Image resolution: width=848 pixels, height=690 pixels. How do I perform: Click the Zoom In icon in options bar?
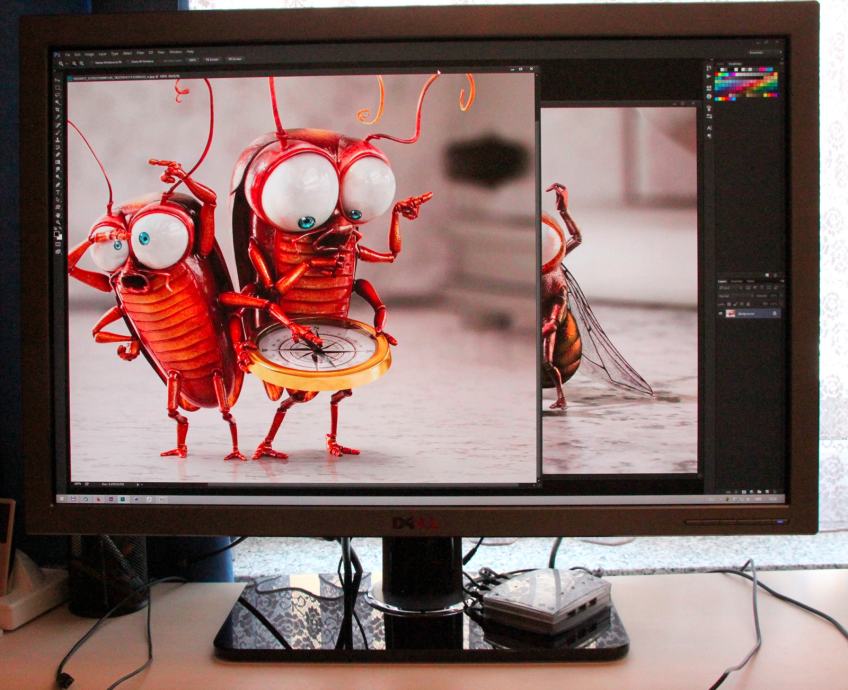coord(74,62)
